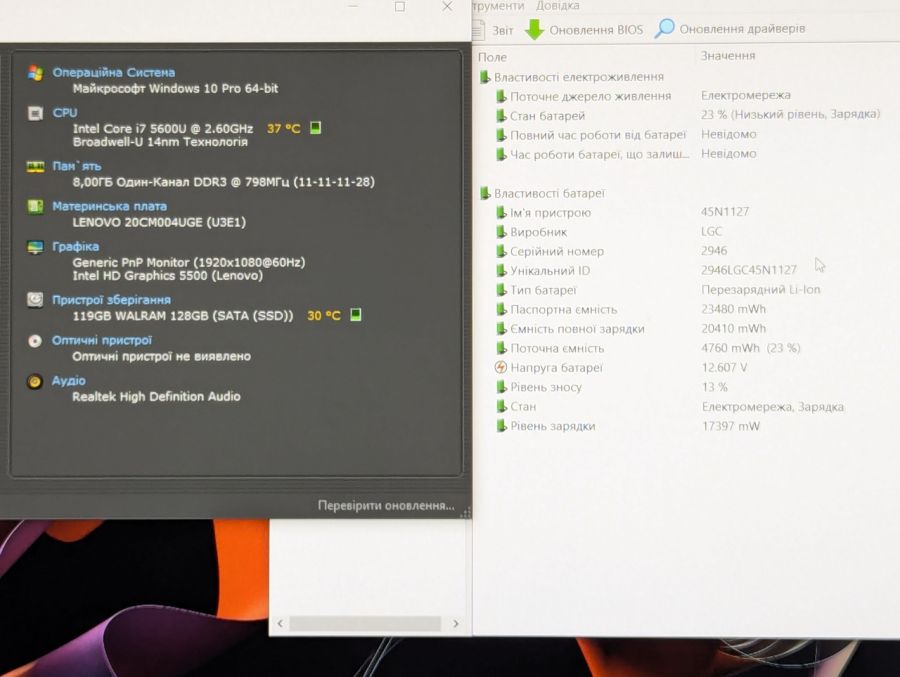Open the Довідка menu
The image size is (900, 677).
coord(557,6)
